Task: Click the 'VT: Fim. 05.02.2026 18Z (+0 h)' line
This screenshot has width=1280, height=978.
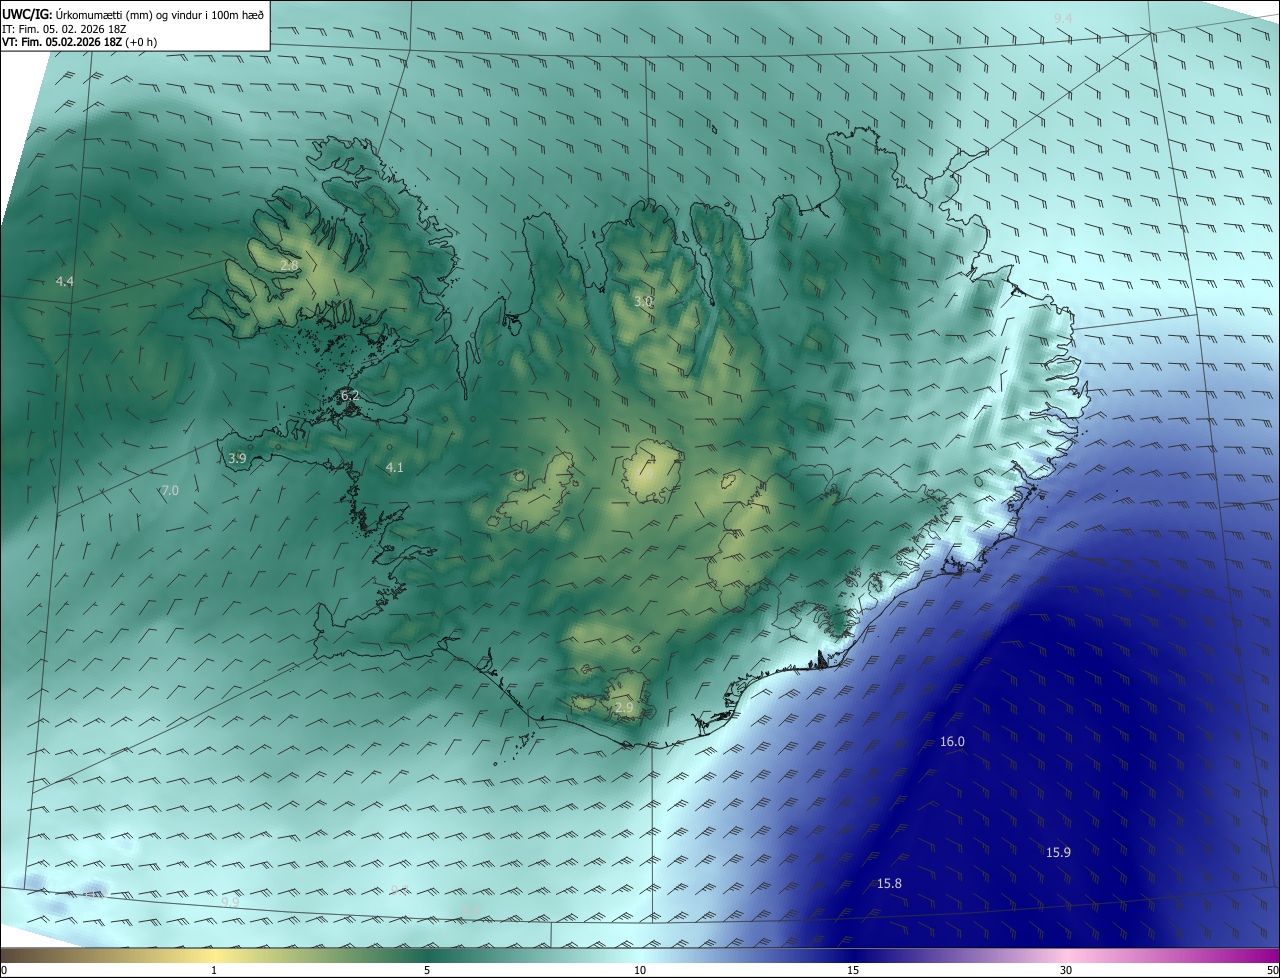Action: coord(79,42)
